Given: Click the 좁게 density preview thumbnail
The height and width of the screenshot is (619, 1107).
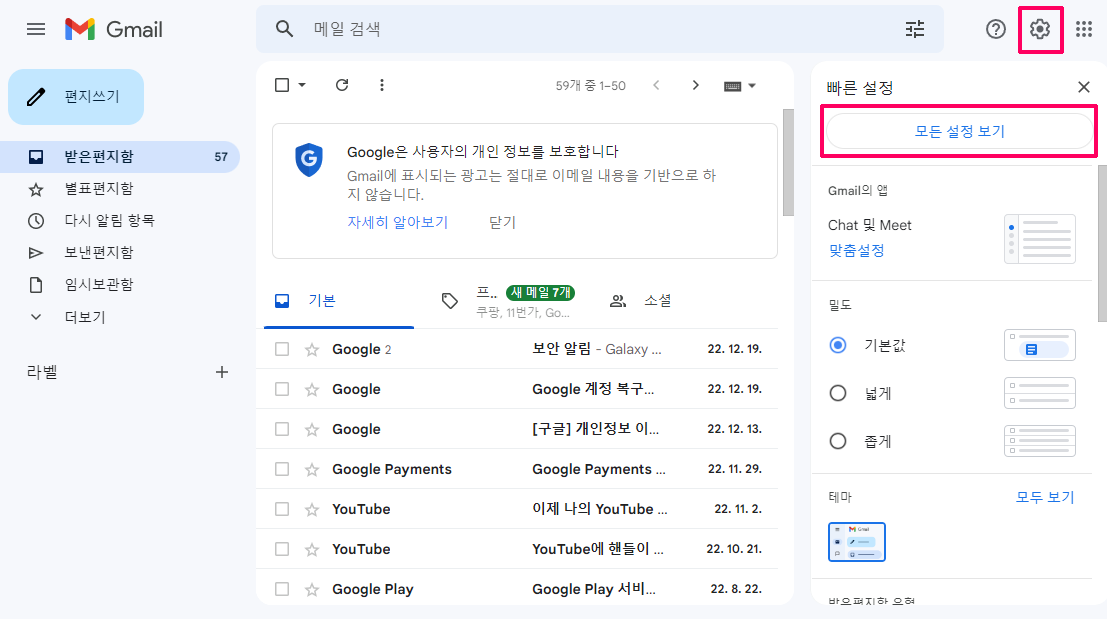Looking at the screenshot, I should (x=1040, y=441).
